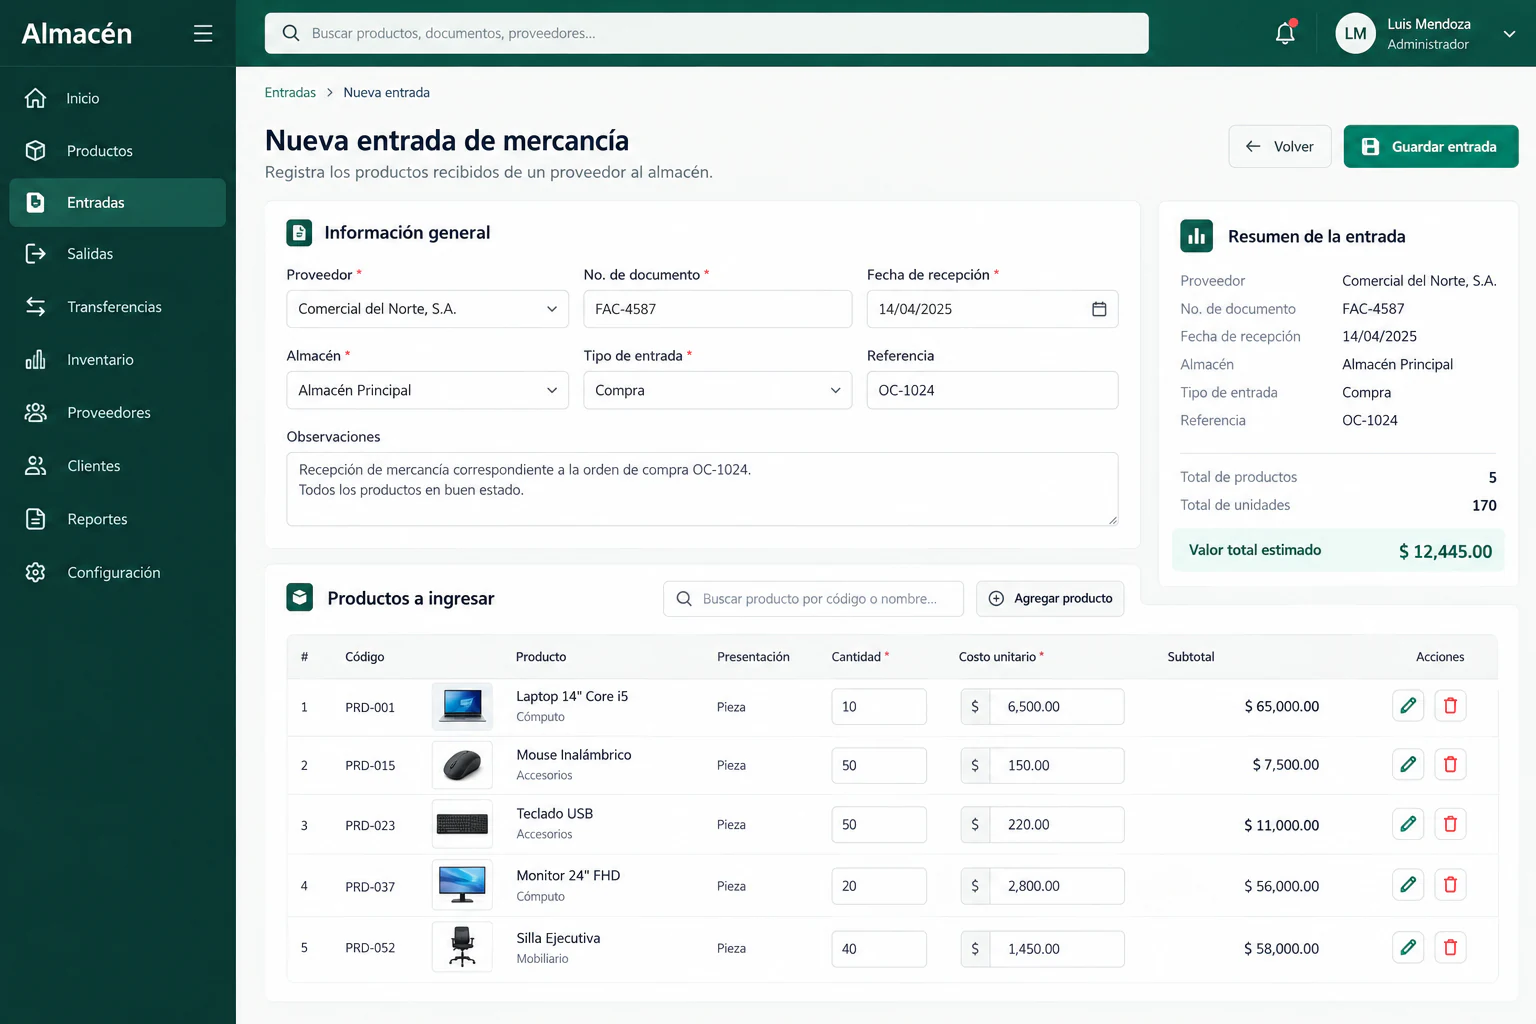The image size is (1536, 1024).
Task: Open the notifications bell
Action: [1286, 33]
